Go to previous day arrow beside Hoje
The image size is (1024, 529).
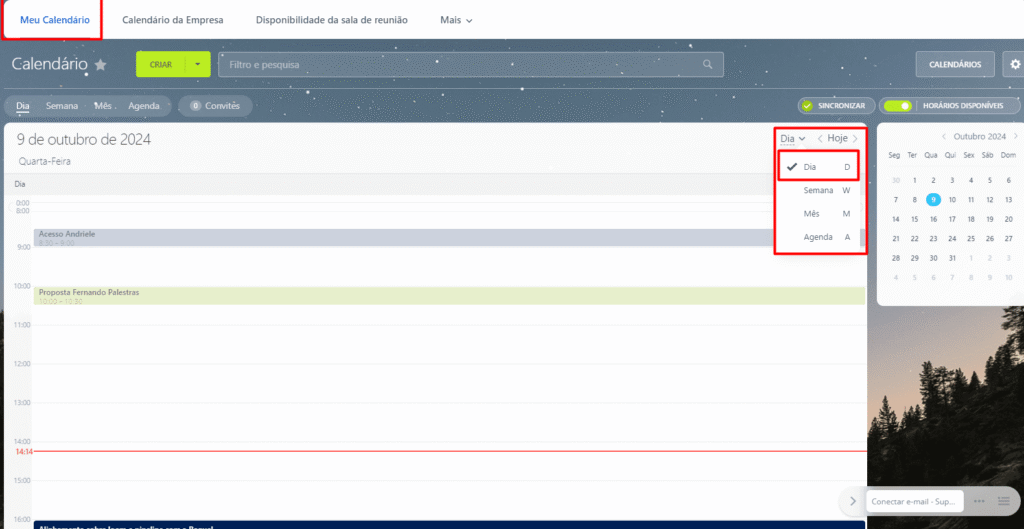tap(820, 139)
